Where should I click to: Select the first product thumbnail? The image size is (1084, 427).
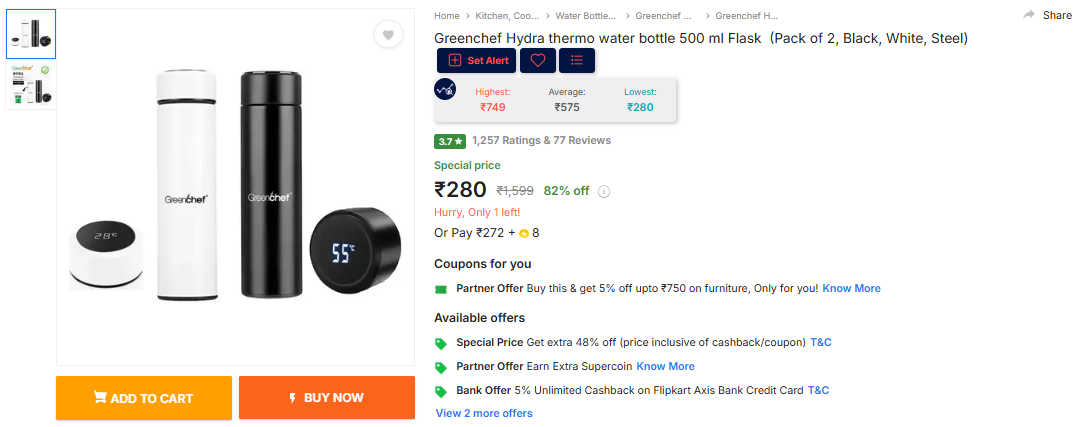click(31, 34)
